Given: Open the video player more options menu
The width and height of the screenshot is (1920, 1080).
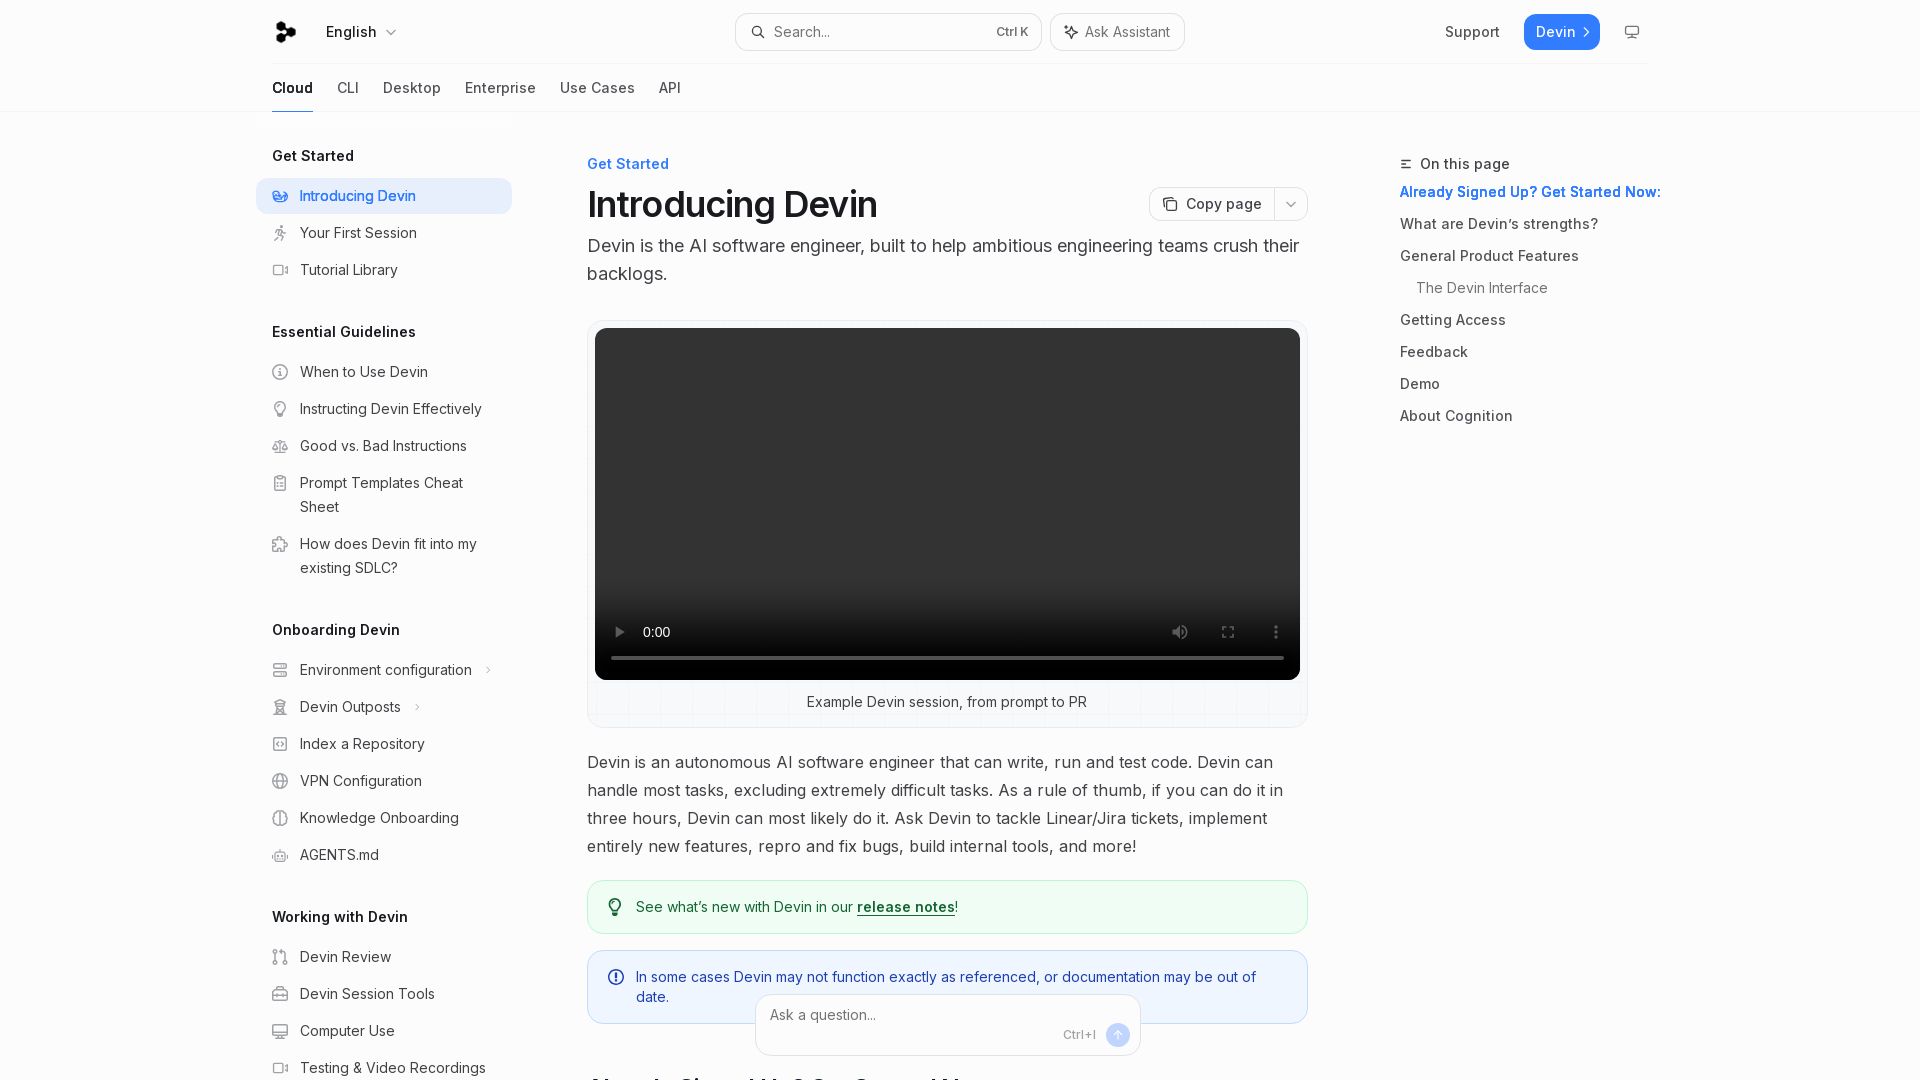Looking at the screenshot, I should coord(1276,632).
